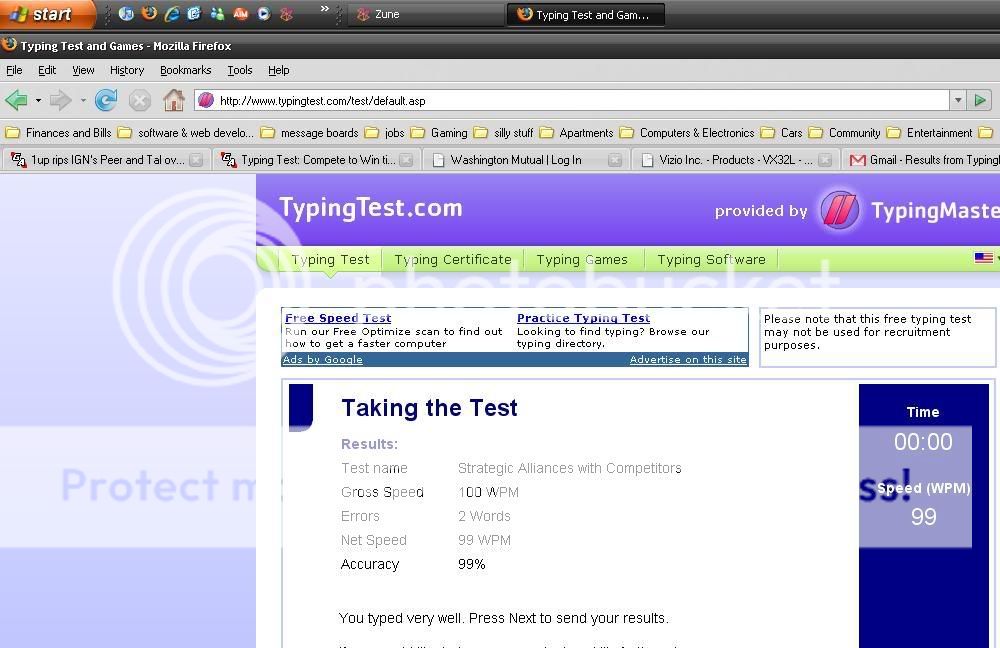This screenshot has height=648, width=1000.
Task: Launch iTunes from Quick Launch
Action: pyautogui.click(x=126, y=14)
